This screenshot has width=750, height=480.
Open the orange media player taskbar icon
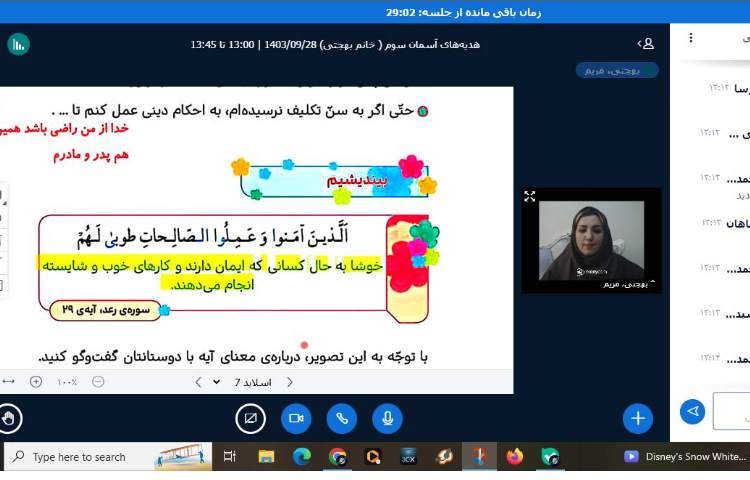373,457
